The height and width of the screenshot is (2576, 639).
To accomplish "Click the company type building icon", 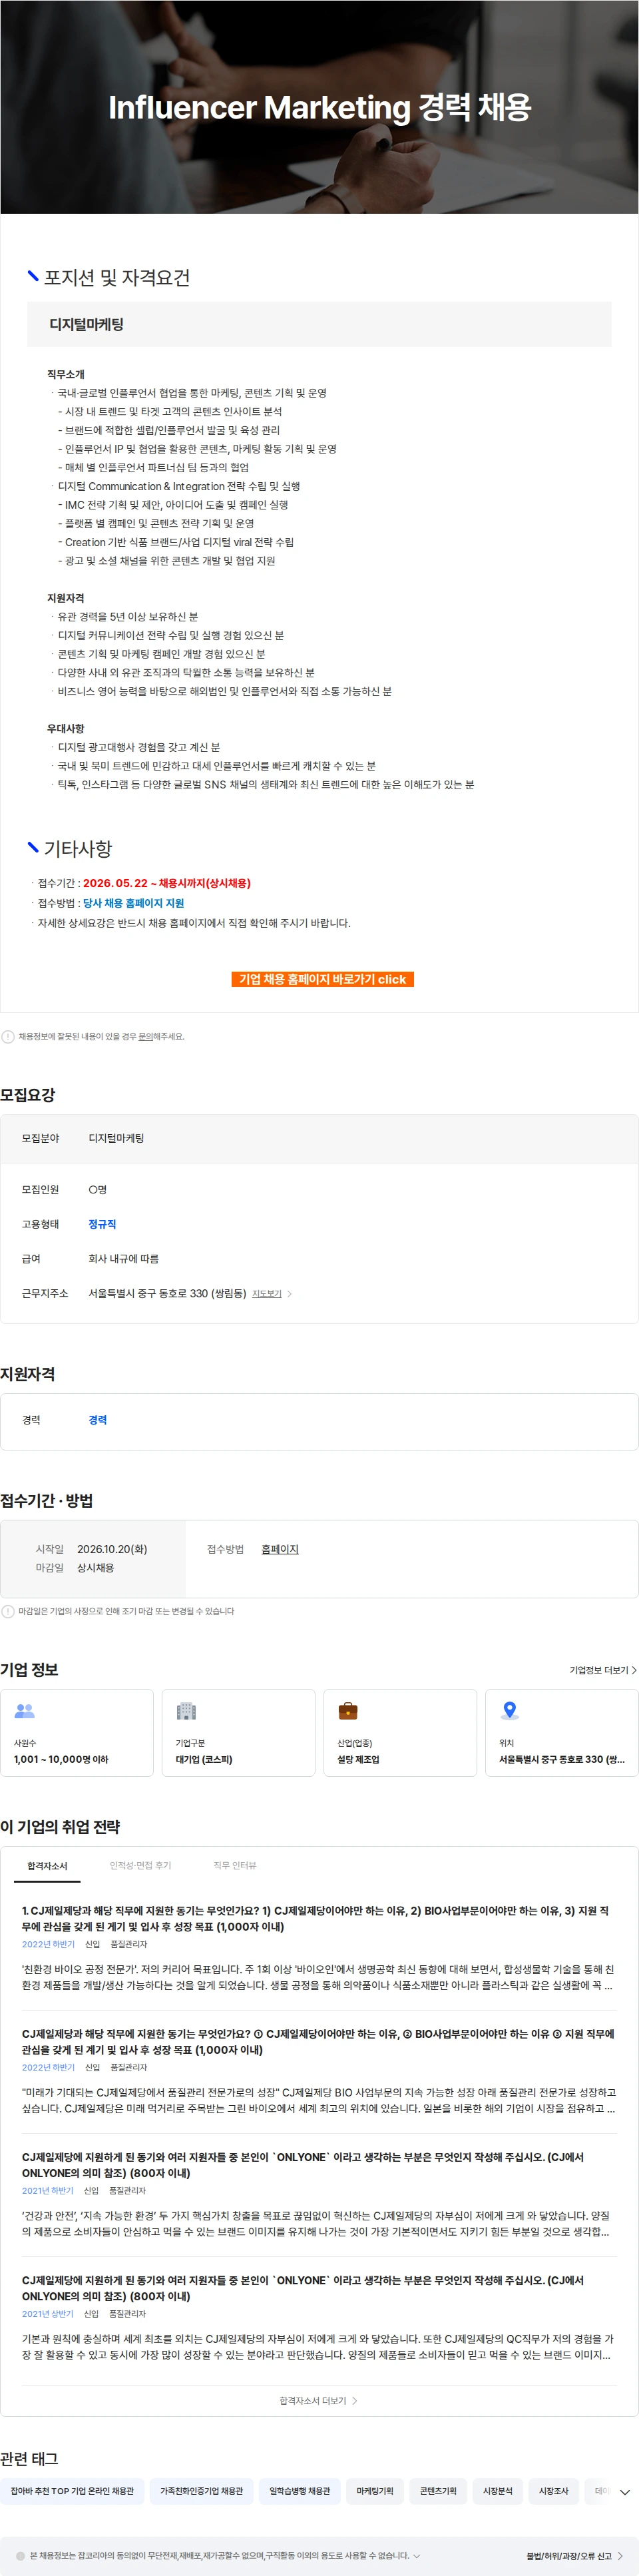I will [186, 1711].
